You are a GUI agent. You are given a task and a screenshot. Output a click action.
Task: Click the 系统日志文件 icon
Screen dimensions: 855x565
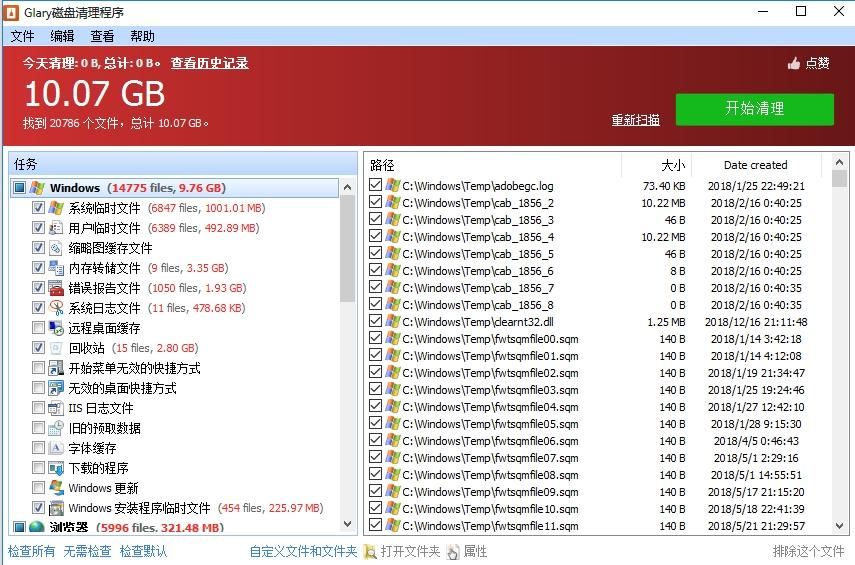56,308
